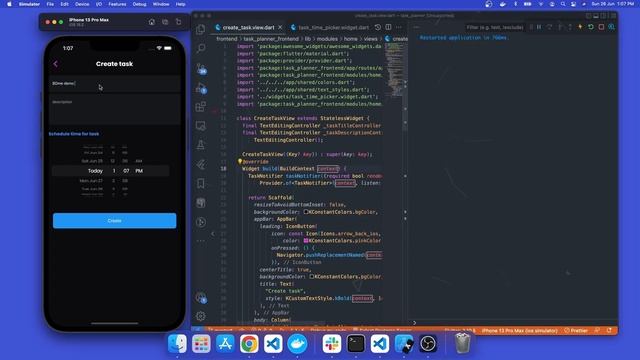Open the Window menu
Image resolution: width=640 pixels, height=360 pixels.
click(161, 4)
